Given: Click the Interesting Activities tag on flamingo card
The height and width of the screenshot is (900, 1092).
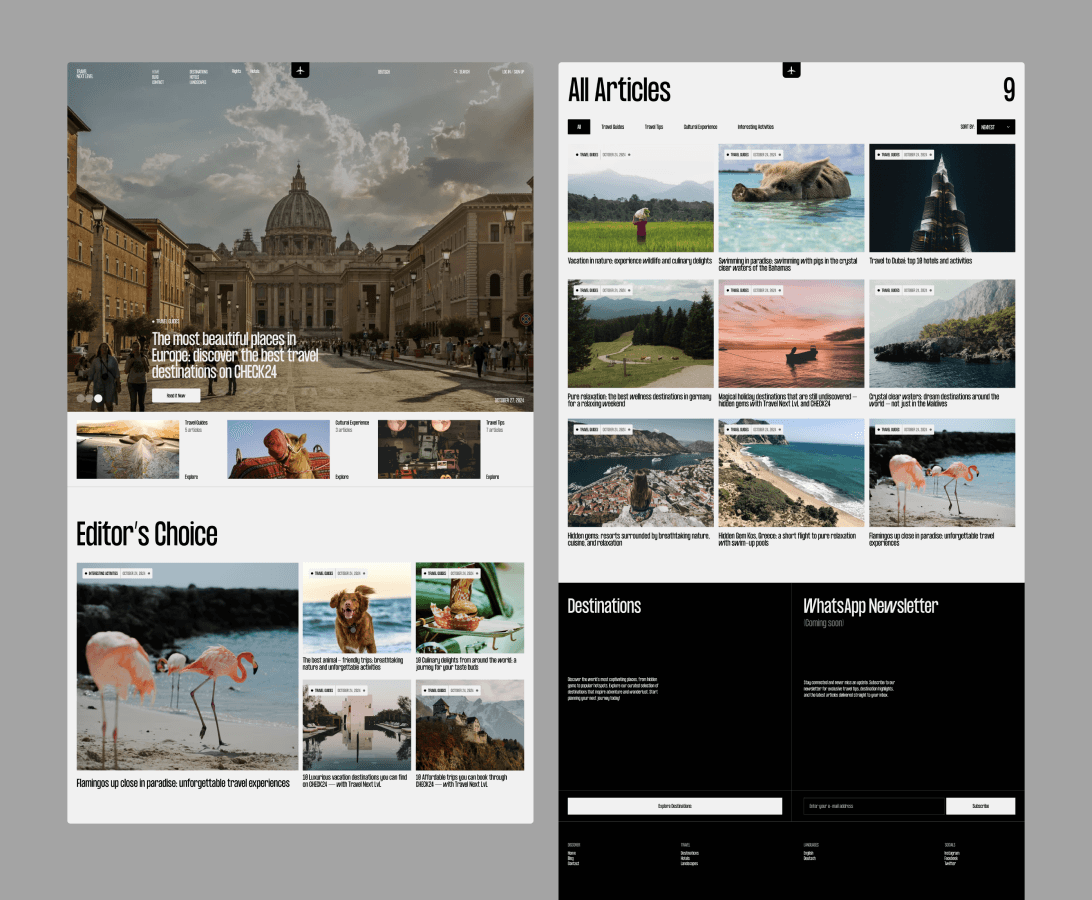Looking at the screenshot, I should pos(102,573).
